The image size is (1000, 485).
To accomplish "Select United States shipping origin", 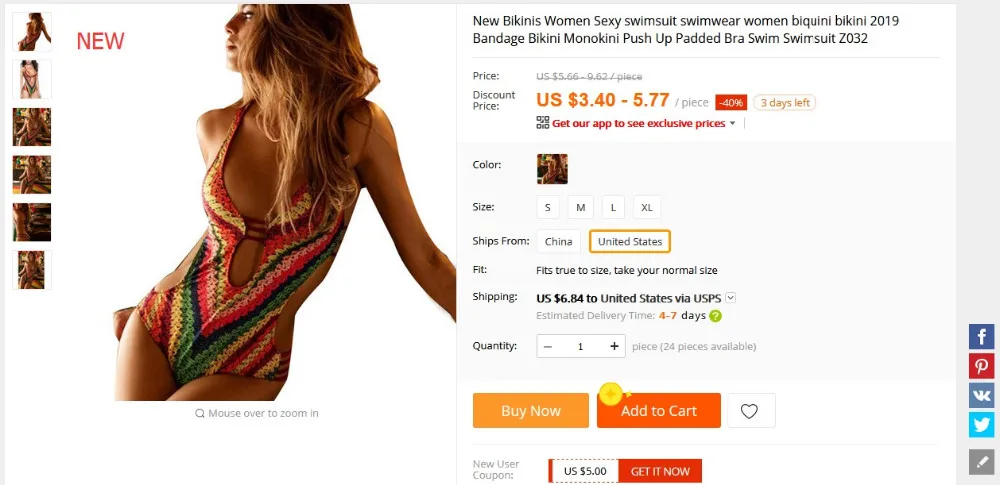I will coord(630,241).
